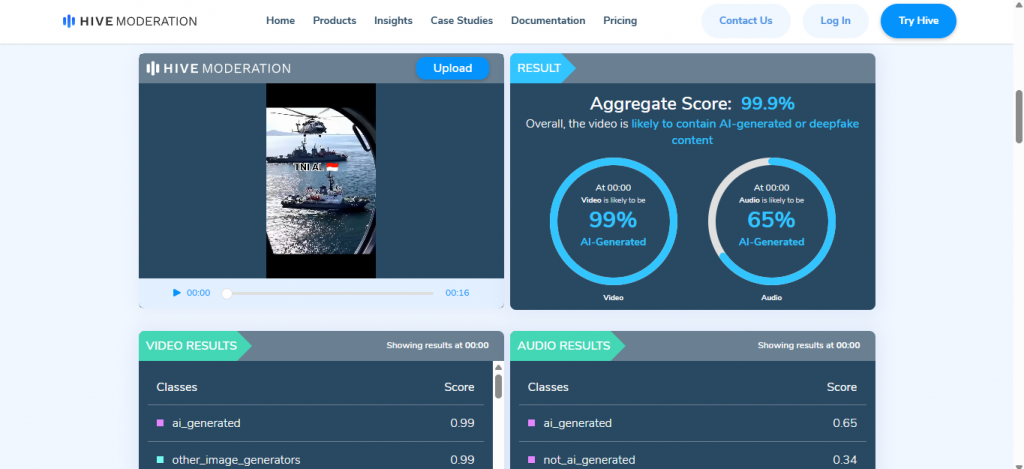Screen dimensions: 1024x469
Task: Click the Log In button
Action: click(x=834, y=21)
